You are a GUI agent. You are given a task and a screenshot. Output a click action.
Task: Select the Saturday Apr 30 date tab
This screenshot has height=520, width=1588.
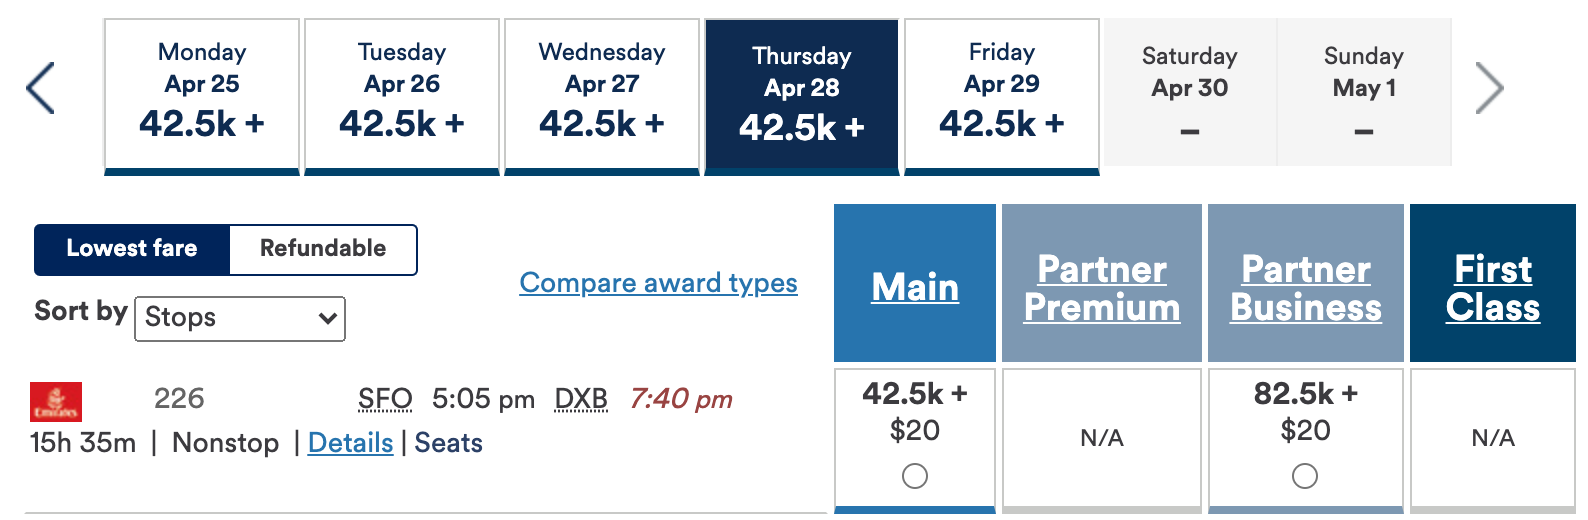click(x=1190, y=92)
